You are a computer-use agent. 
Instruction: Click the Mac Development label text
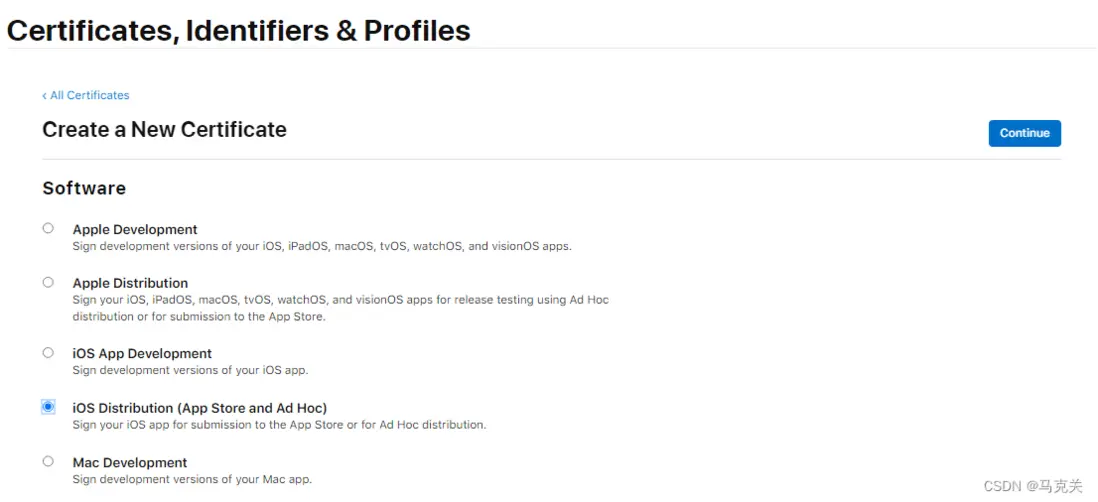tap(130, 463)
